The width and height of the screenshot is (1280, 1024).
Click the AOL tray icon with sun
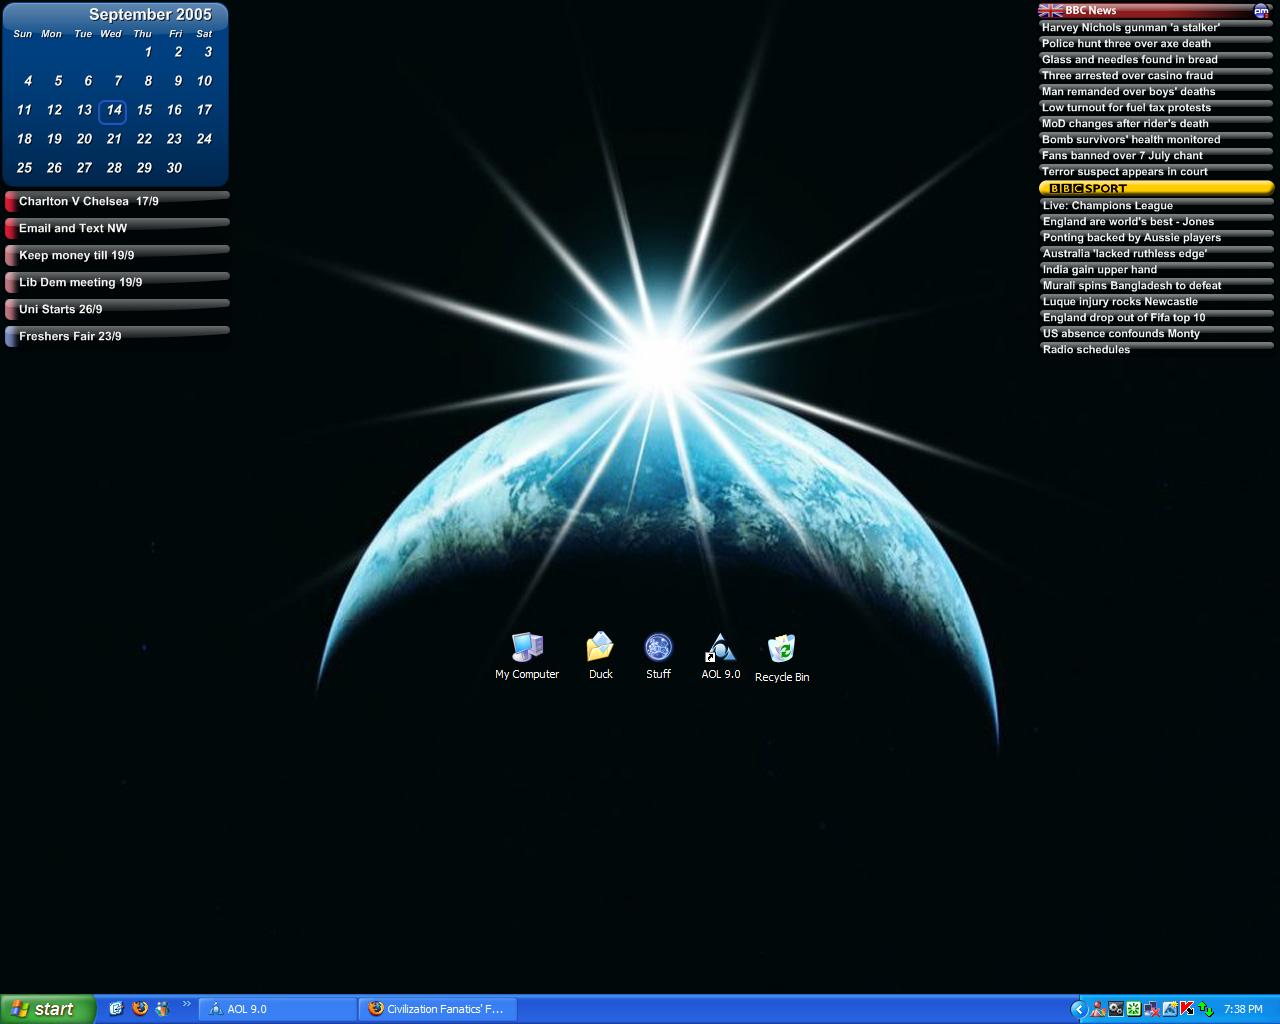(x=1170, y=1009)
